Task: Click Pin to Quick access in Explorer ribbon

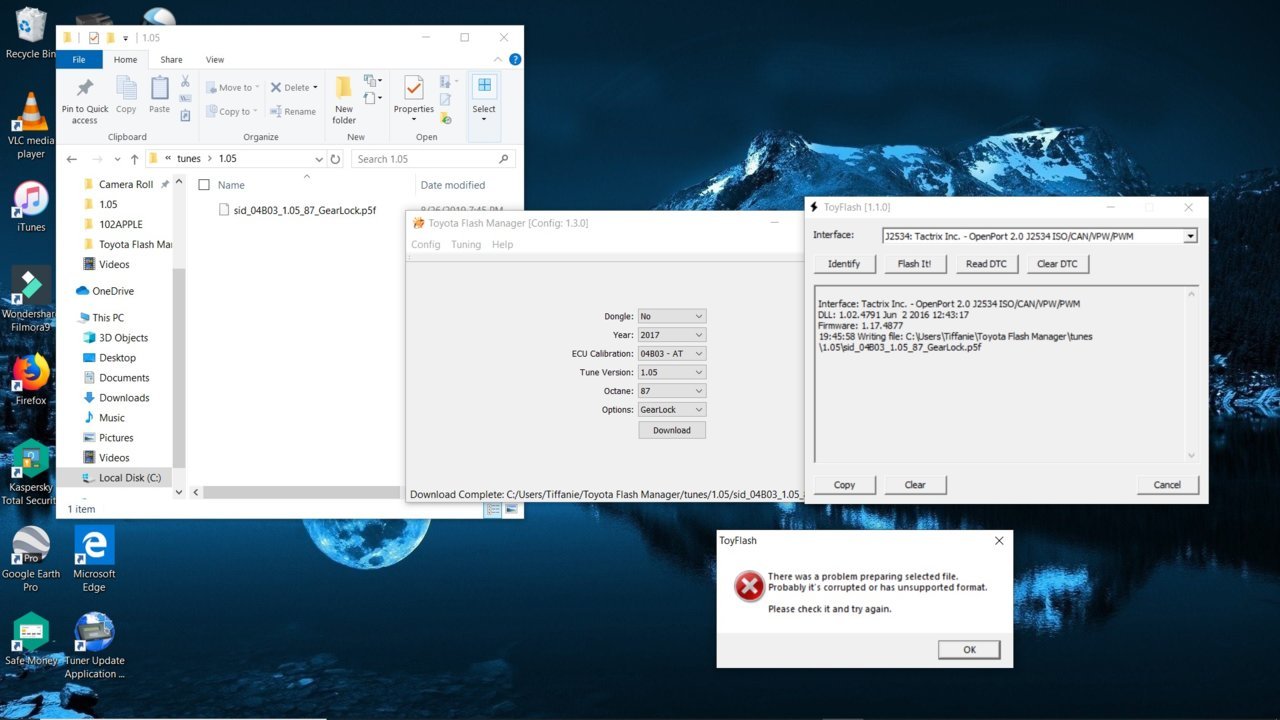Action: 85,100
